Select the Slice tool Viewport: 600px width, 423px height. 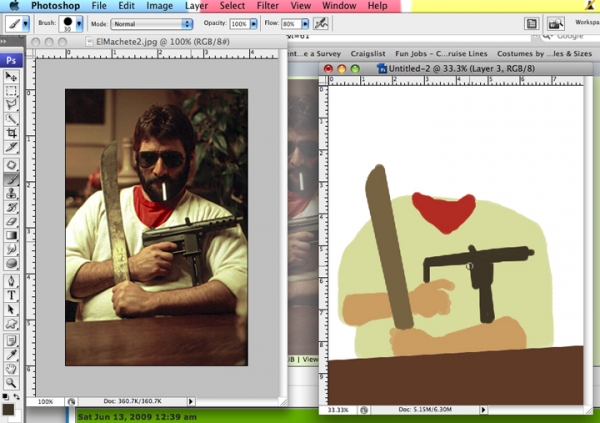[11, 147]
